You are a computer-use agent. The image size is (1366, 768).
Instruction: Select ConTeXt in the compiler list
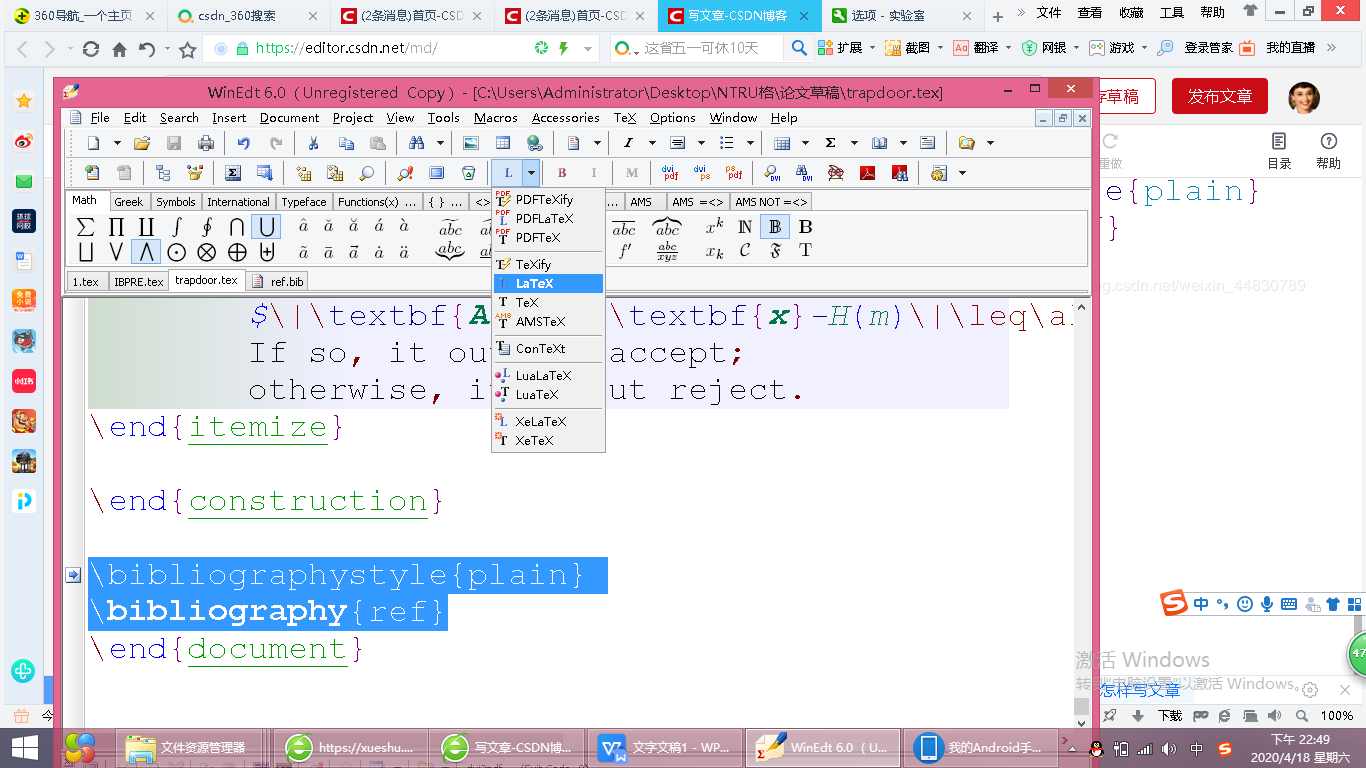coord(548,349)
